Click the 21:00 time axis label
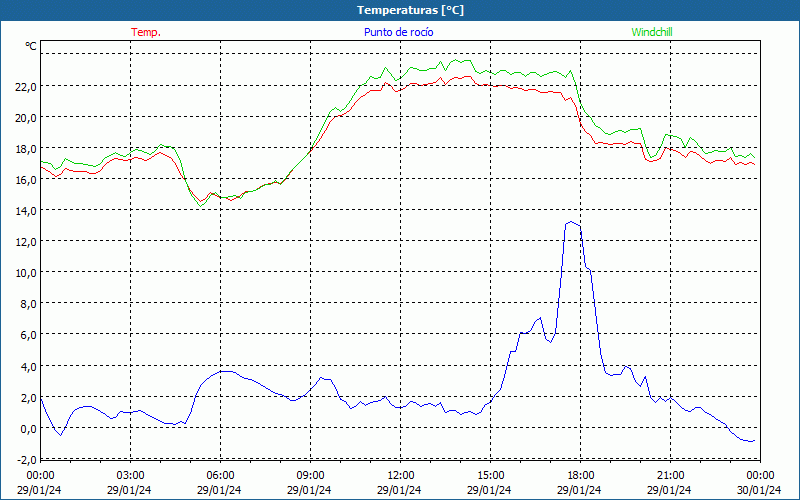 (670, 476)
